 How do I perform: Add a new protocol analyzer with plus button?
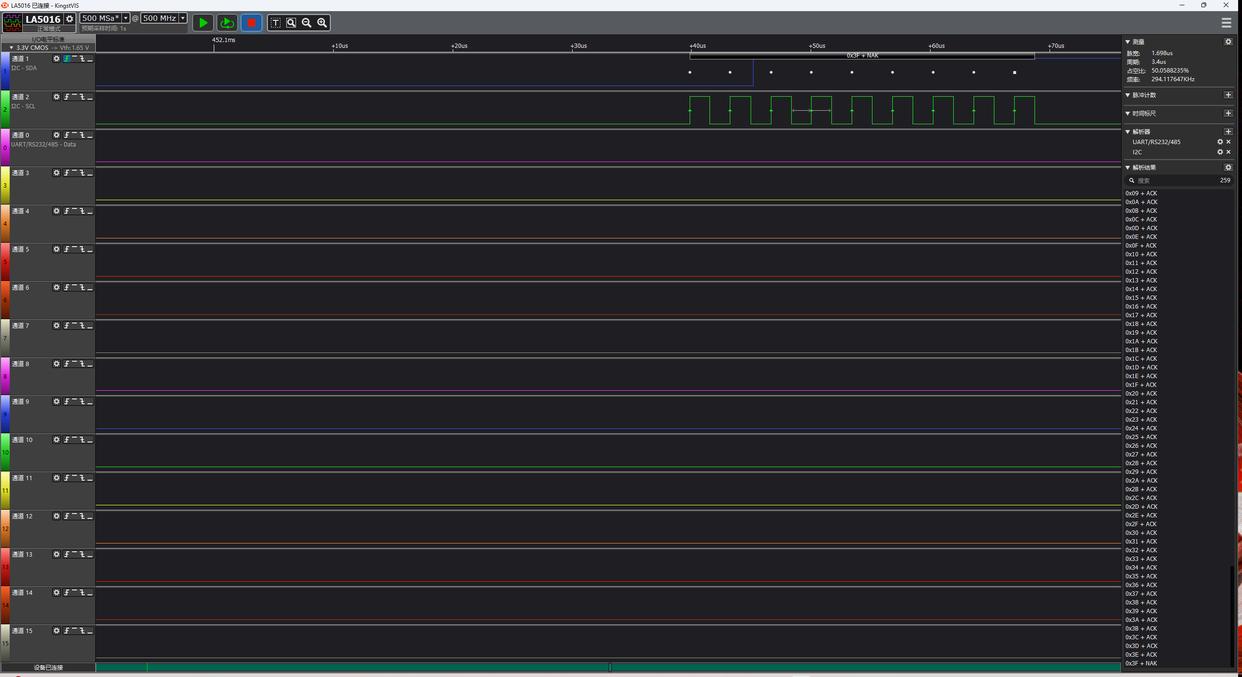pos(1228,131)
